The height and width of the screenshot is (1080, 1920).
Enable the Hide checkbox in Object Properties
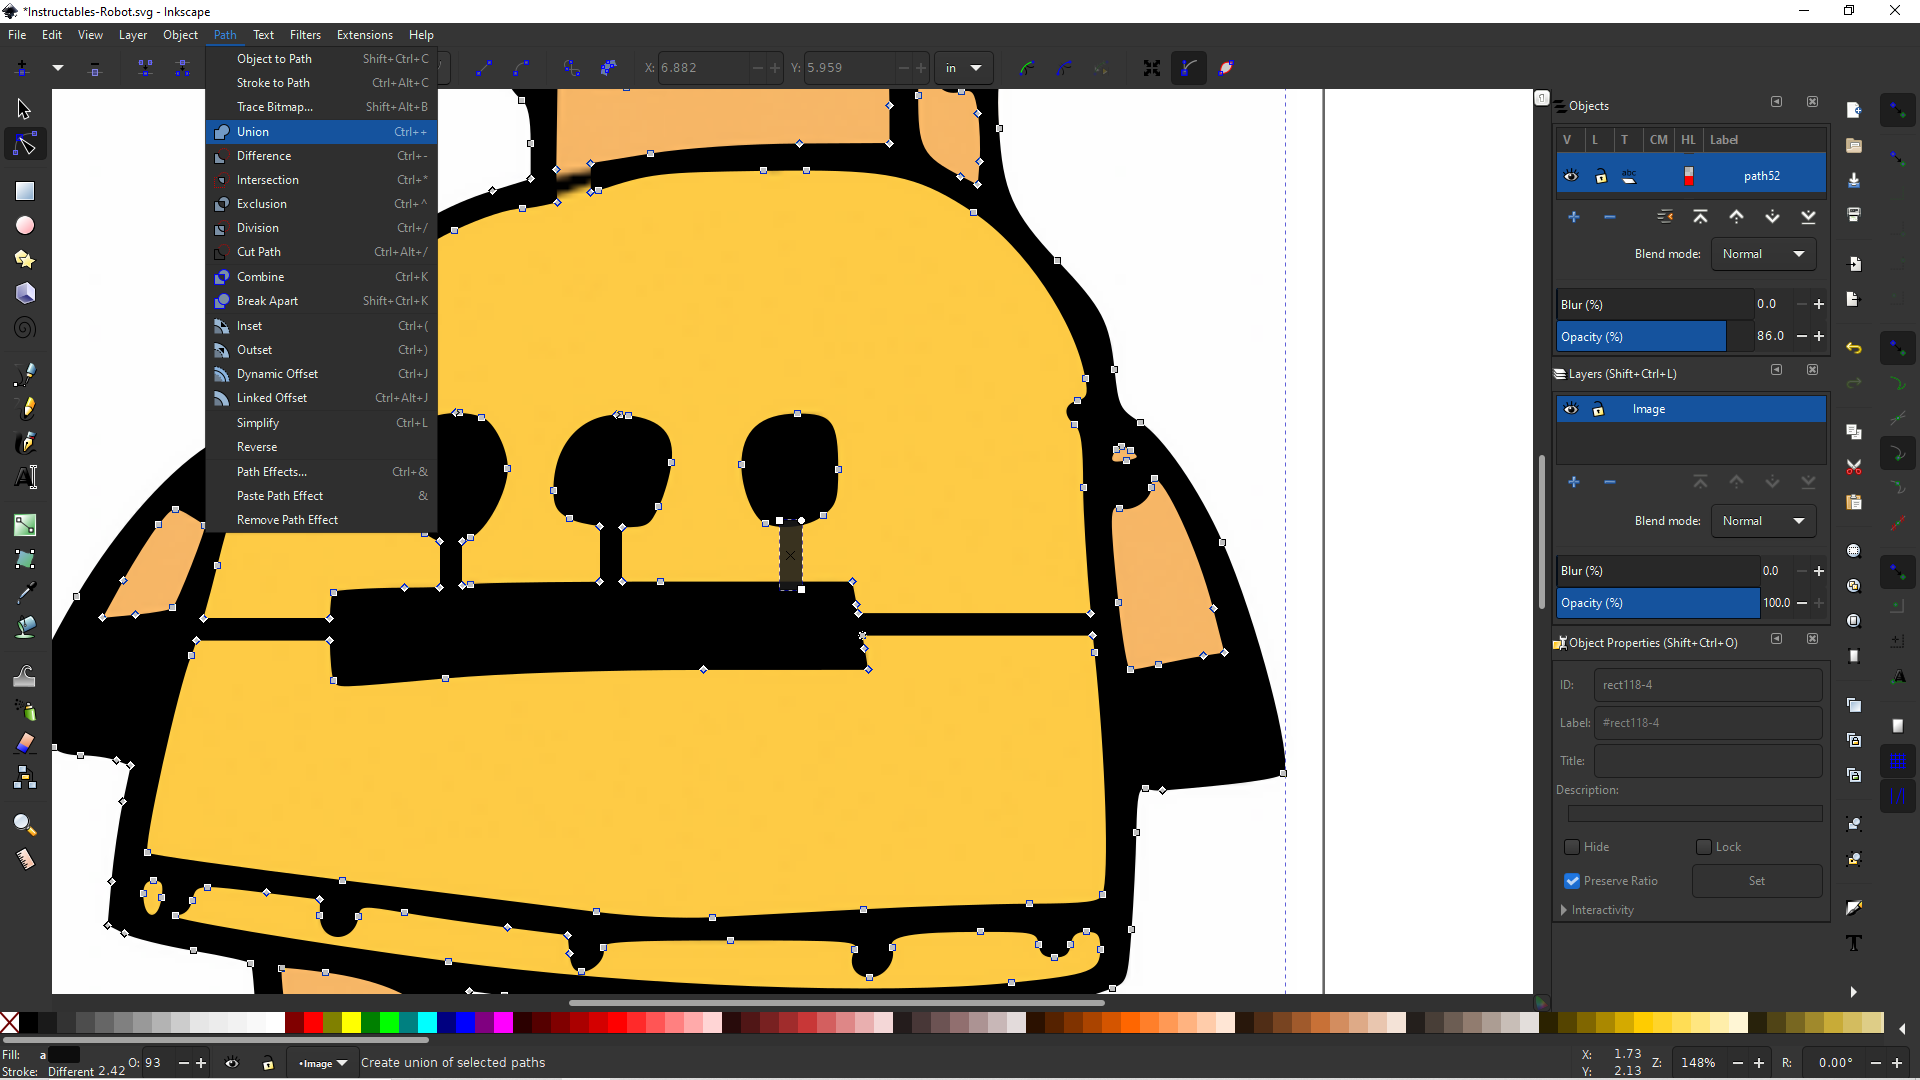(1573, 847)
